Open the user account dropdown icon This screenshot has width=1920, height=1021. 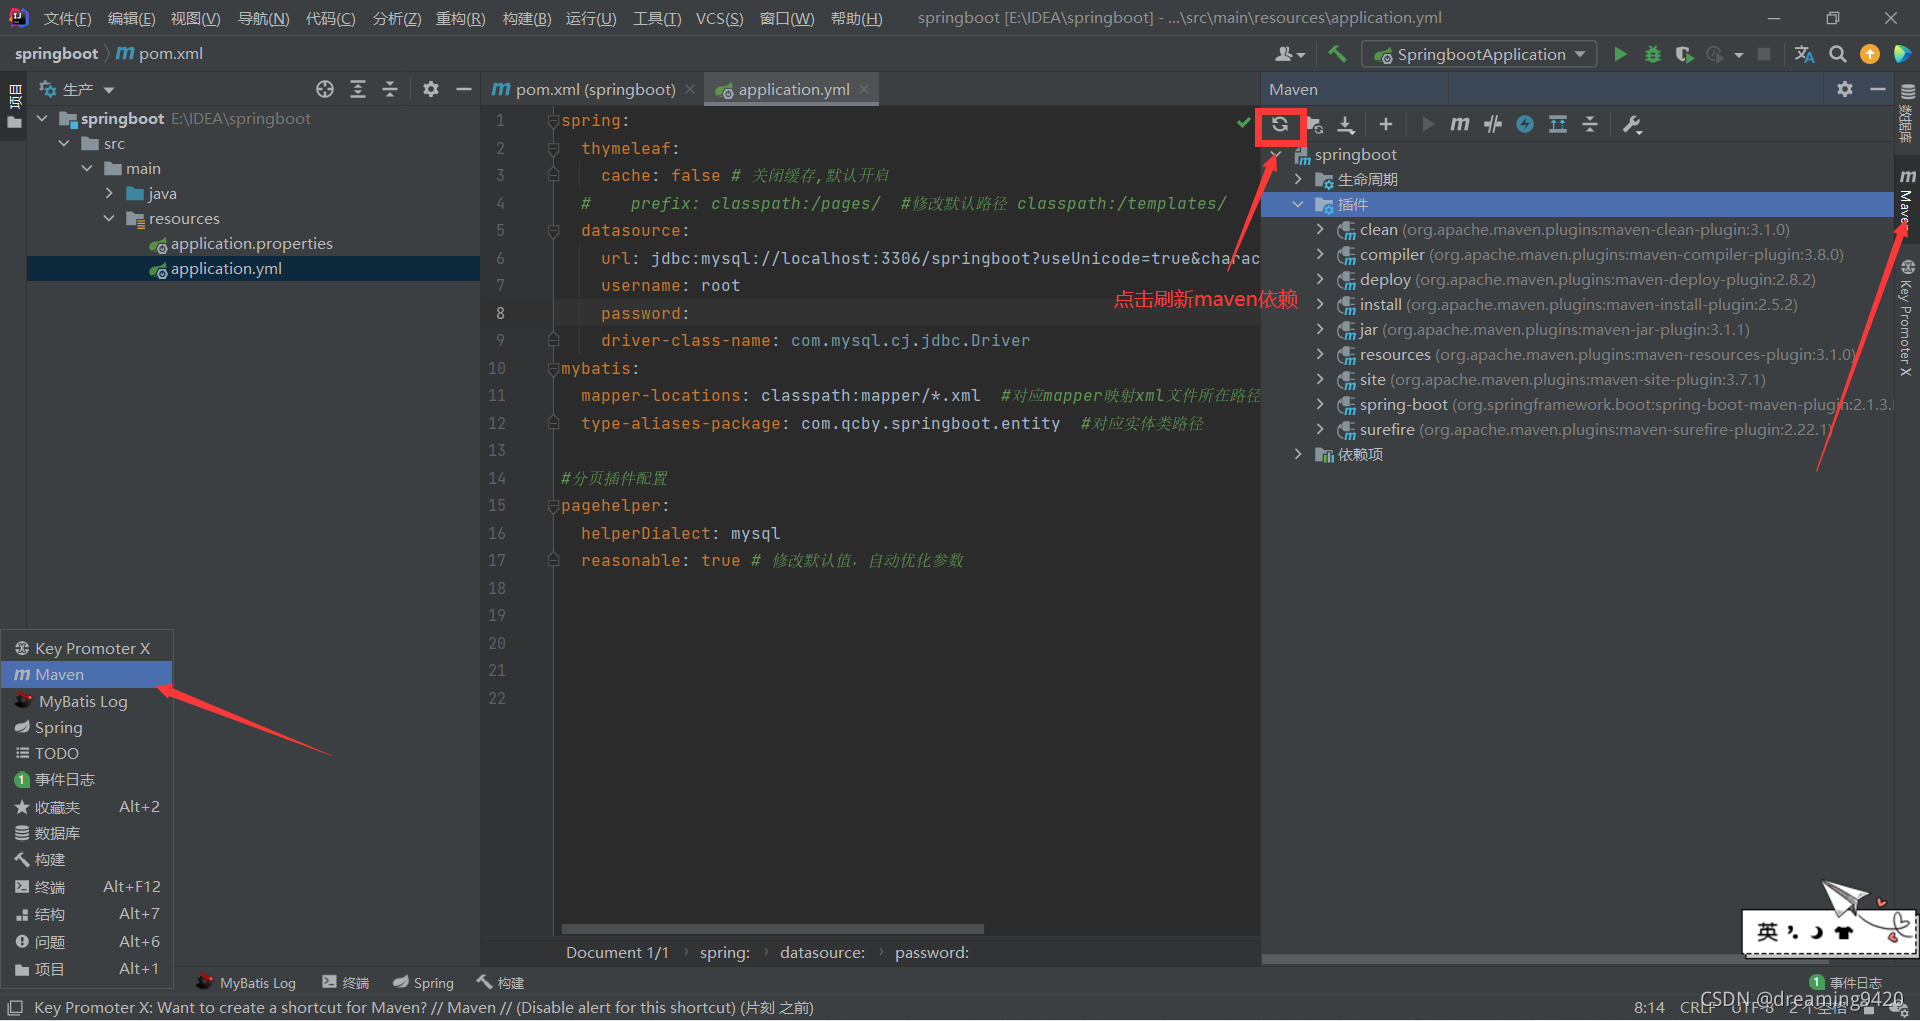[1290, 54]
